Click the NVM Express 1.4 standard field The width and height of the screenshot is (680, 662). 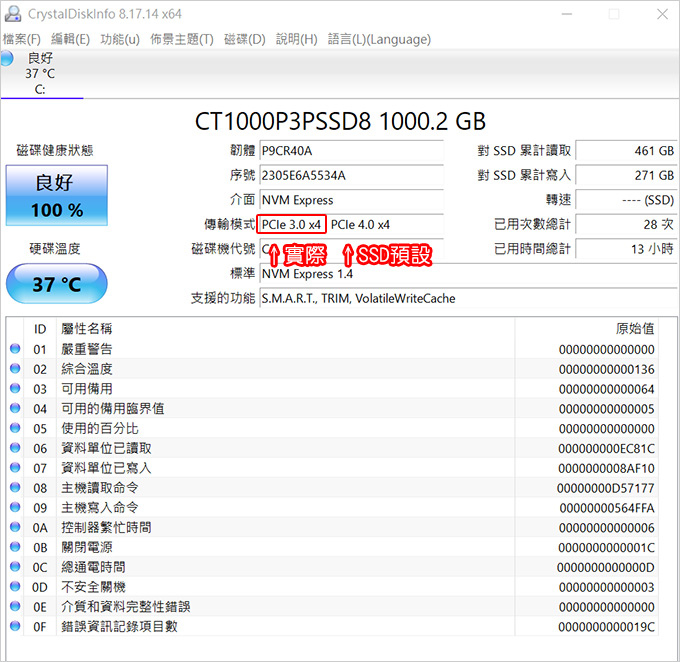468,274
